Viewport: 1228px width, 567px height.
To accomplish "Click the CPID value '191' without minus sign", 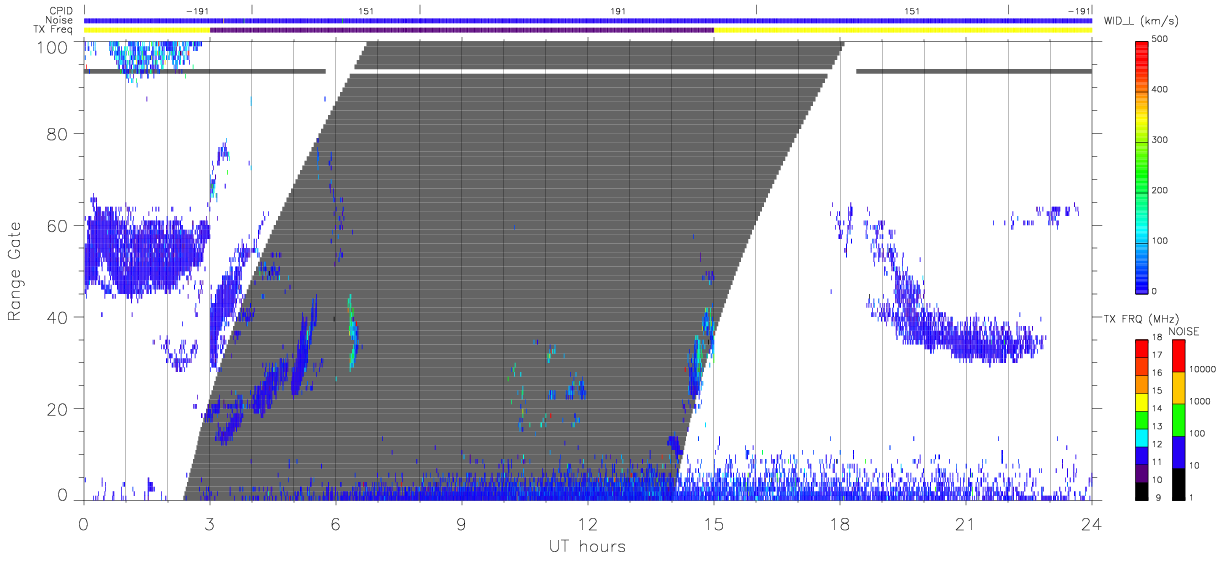I will pos(618,11).
